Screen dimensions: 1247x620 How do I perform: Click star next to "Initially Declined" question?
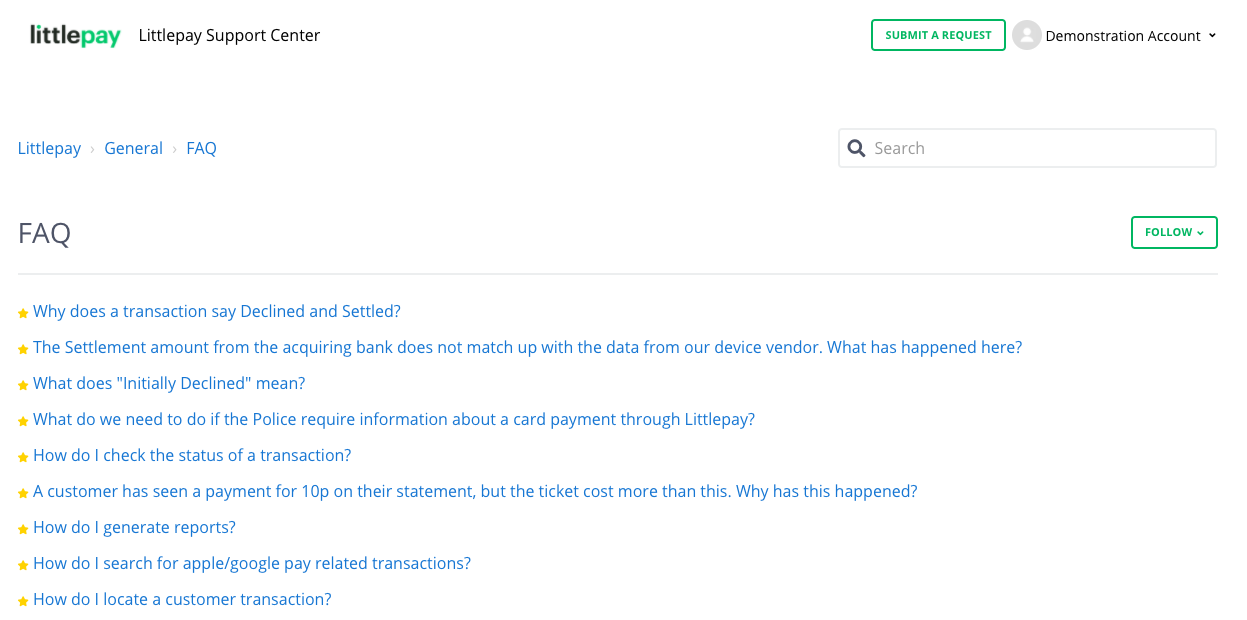click(x=23, y=385)
